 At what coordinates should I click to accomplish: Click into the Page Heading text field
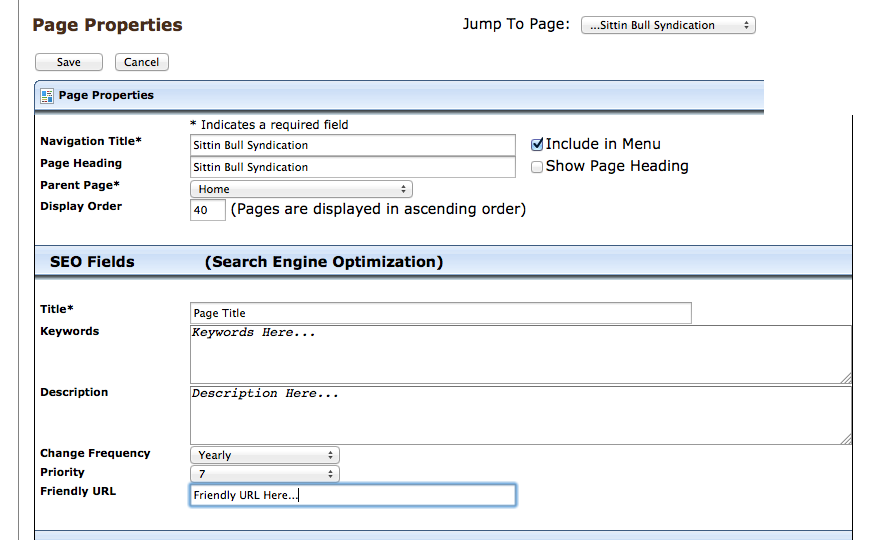[352, 168]
